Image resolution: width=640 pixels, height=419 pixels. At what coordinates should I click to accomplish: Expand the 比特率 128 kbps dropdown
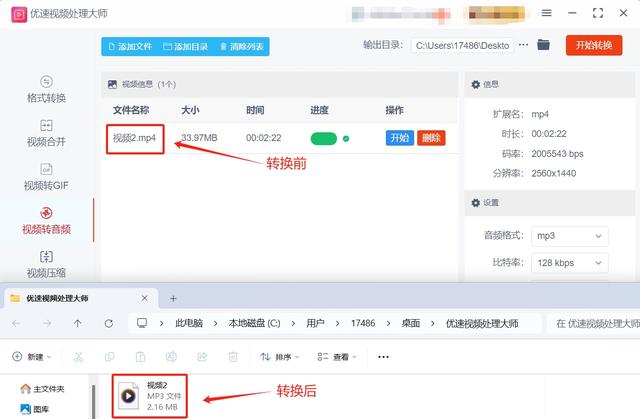[x=570, y=263]
